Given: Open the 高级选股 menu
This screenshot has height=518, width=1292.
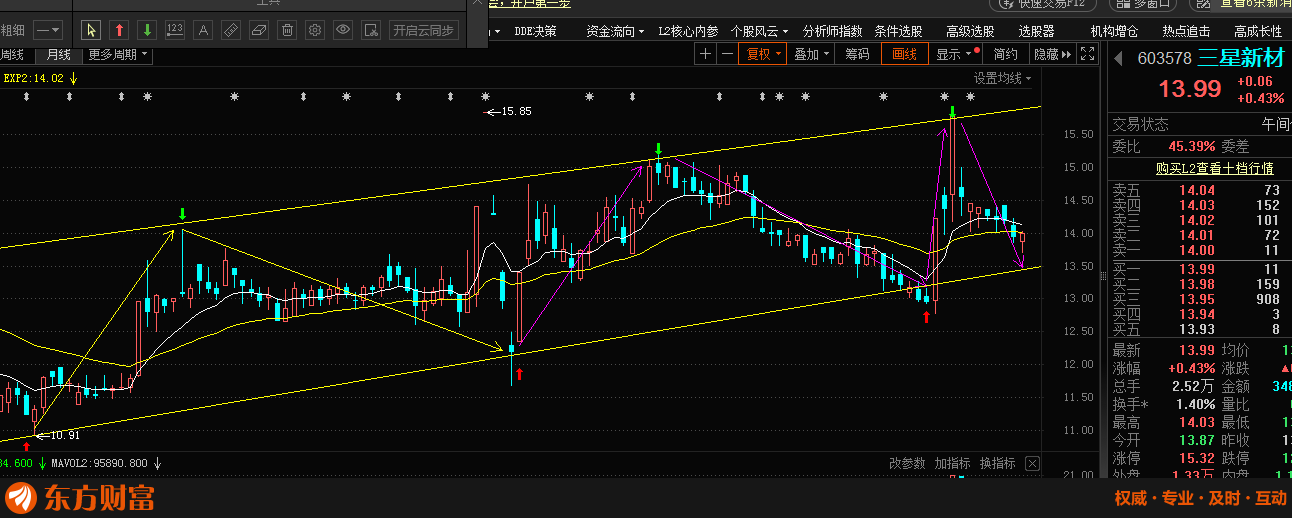Looking at the screenshot, I should pos(970,31).
